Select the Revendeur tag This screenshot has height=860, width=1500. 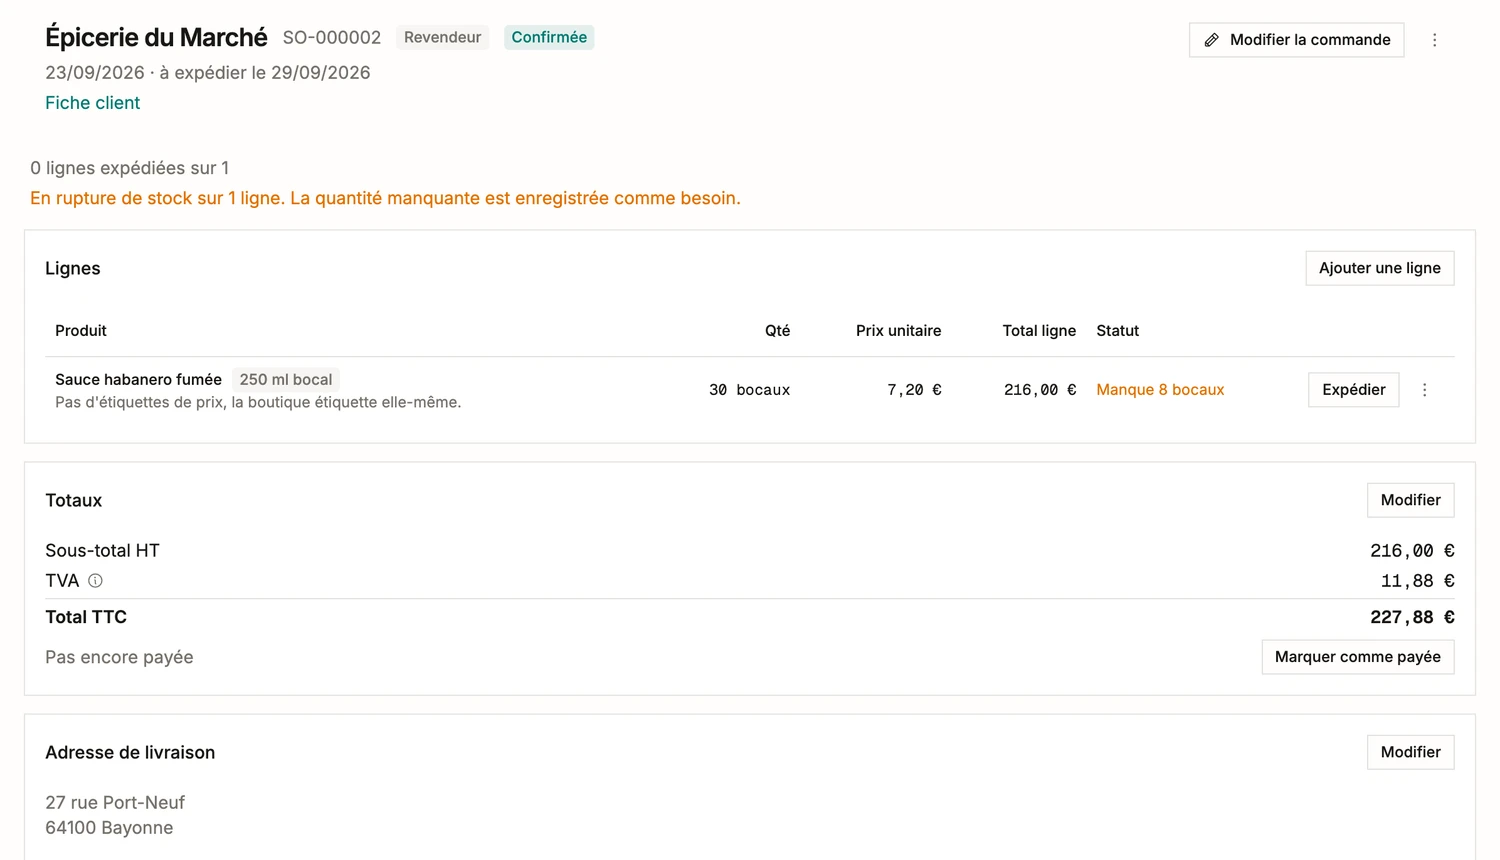point(442,37)
